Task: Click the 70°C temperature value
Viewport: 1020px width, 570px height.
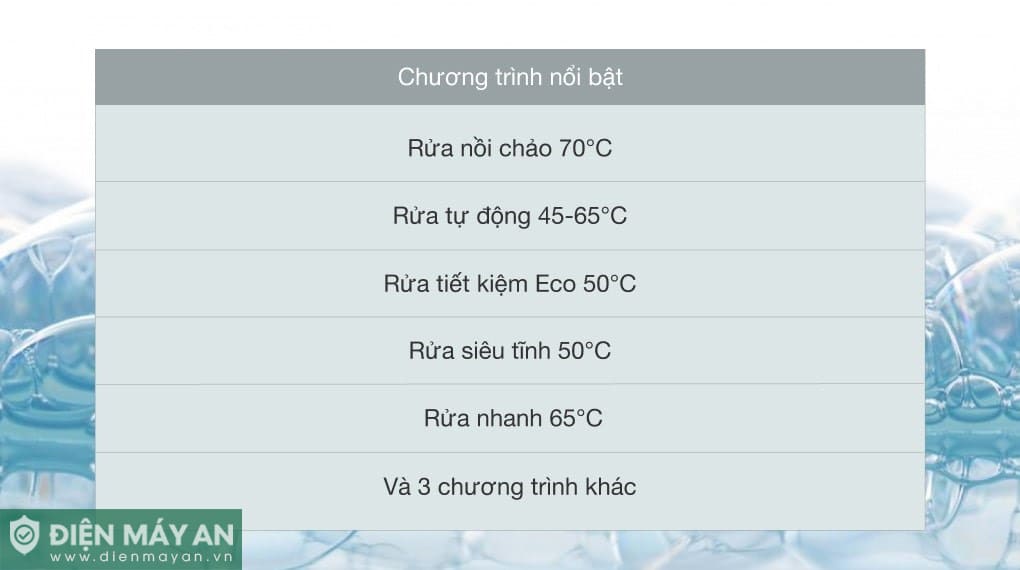Action: (x=585, y=148)
